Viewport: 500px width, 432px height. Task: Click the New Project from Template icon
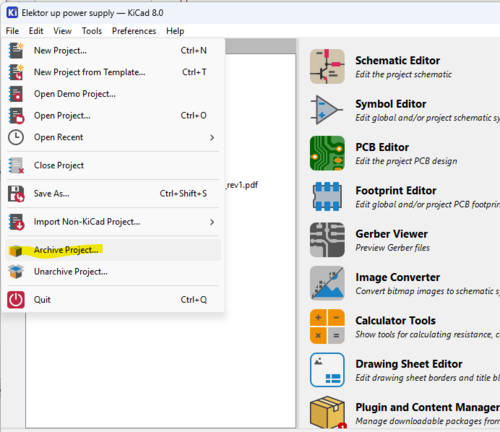(x=16, y=72)
